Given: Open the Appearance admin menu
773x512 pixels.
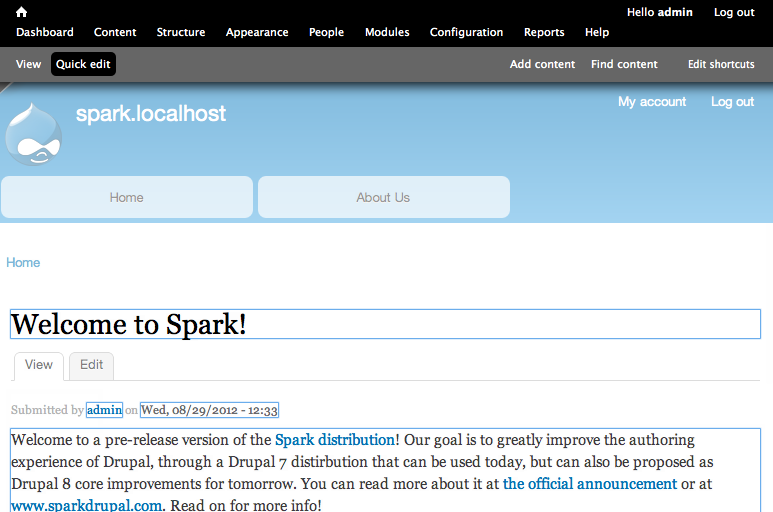Looking at the screenshot, I should [x=257, y=32].
